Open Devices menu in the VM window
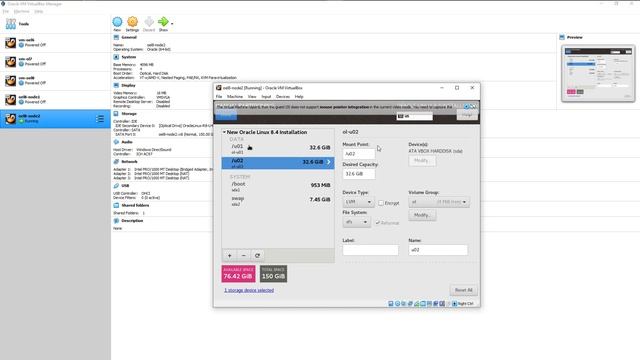The width and height of the screenshot is (640, 360). (x=283, y=97)
